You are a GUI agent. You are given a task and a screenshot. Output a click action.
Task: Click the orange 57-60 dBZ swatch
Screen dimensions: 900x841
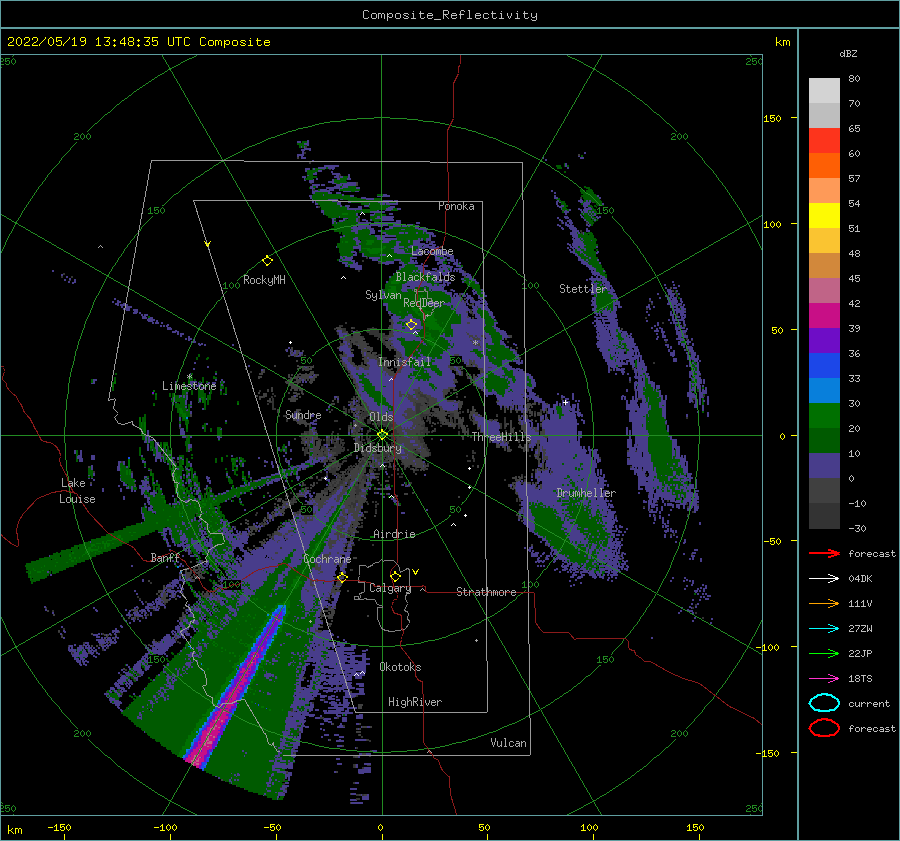pyautogui.click(x=824, y=166)
